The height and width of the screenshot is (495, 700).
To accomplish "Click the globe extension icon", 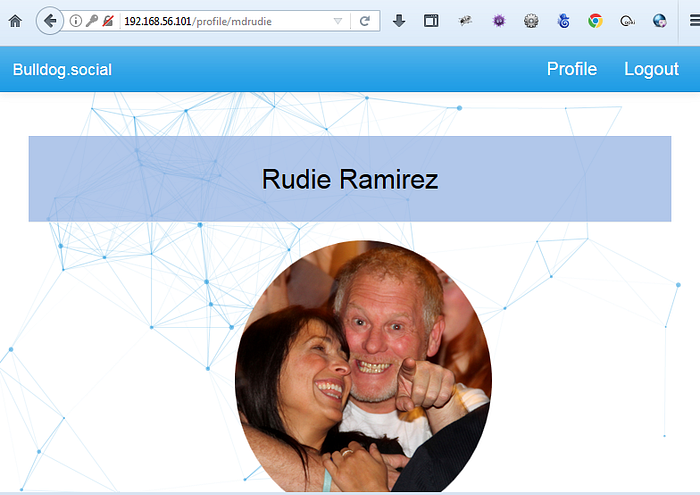I will click(x=659, y=21).
